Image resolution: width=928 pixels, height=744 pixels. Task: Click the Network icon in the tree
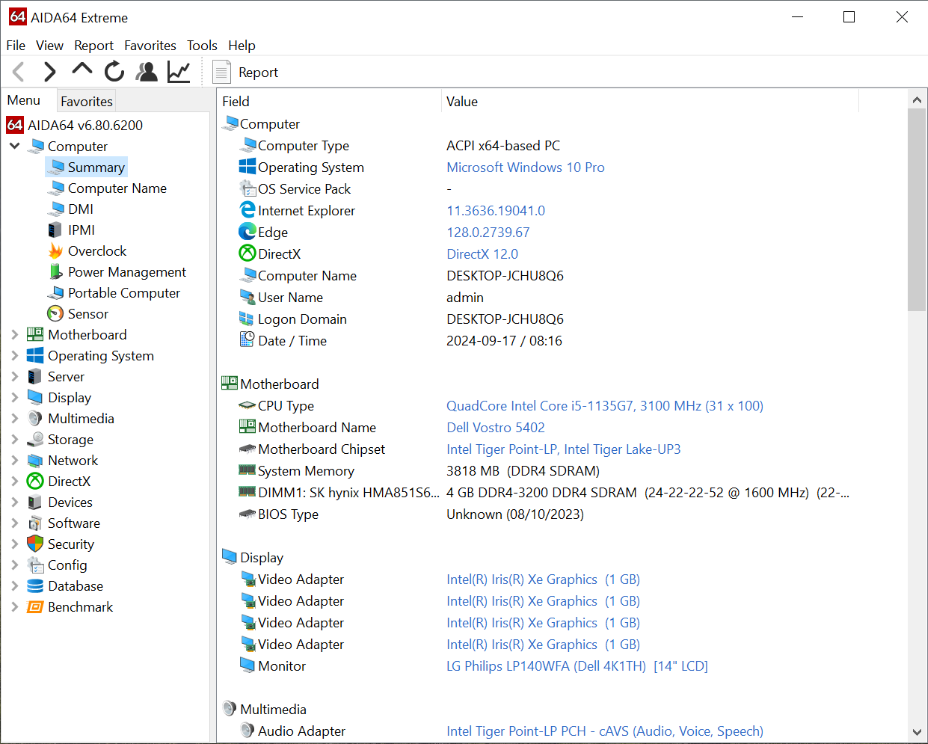pos(35,460)
